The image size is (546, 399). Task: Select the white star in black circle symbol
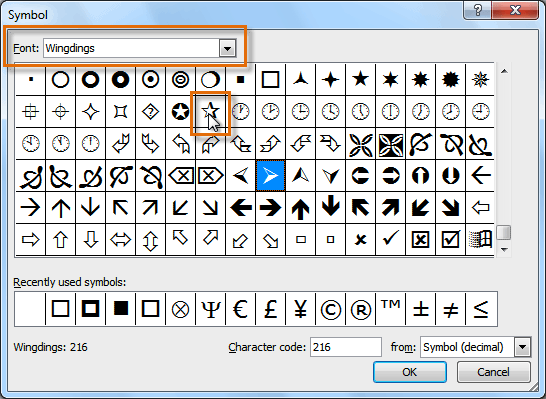pyautogui.click(x=180, y=112)
